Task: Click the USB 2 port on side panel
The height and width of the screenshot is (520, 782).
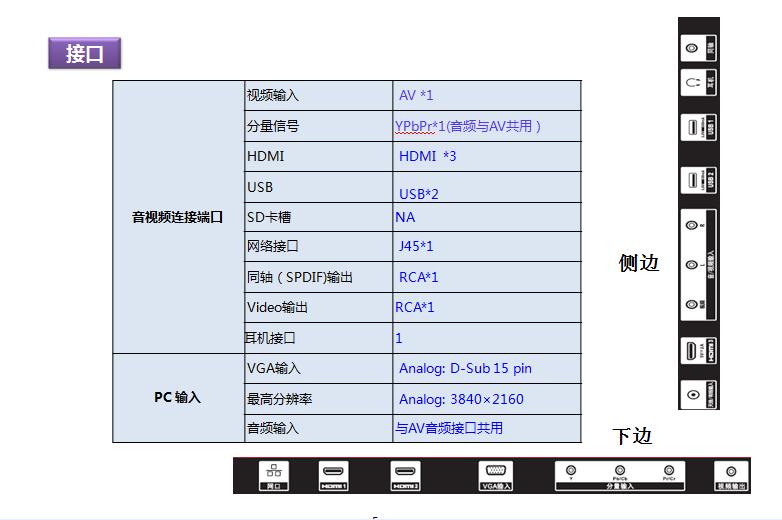Action: click(x=692, y=180)
